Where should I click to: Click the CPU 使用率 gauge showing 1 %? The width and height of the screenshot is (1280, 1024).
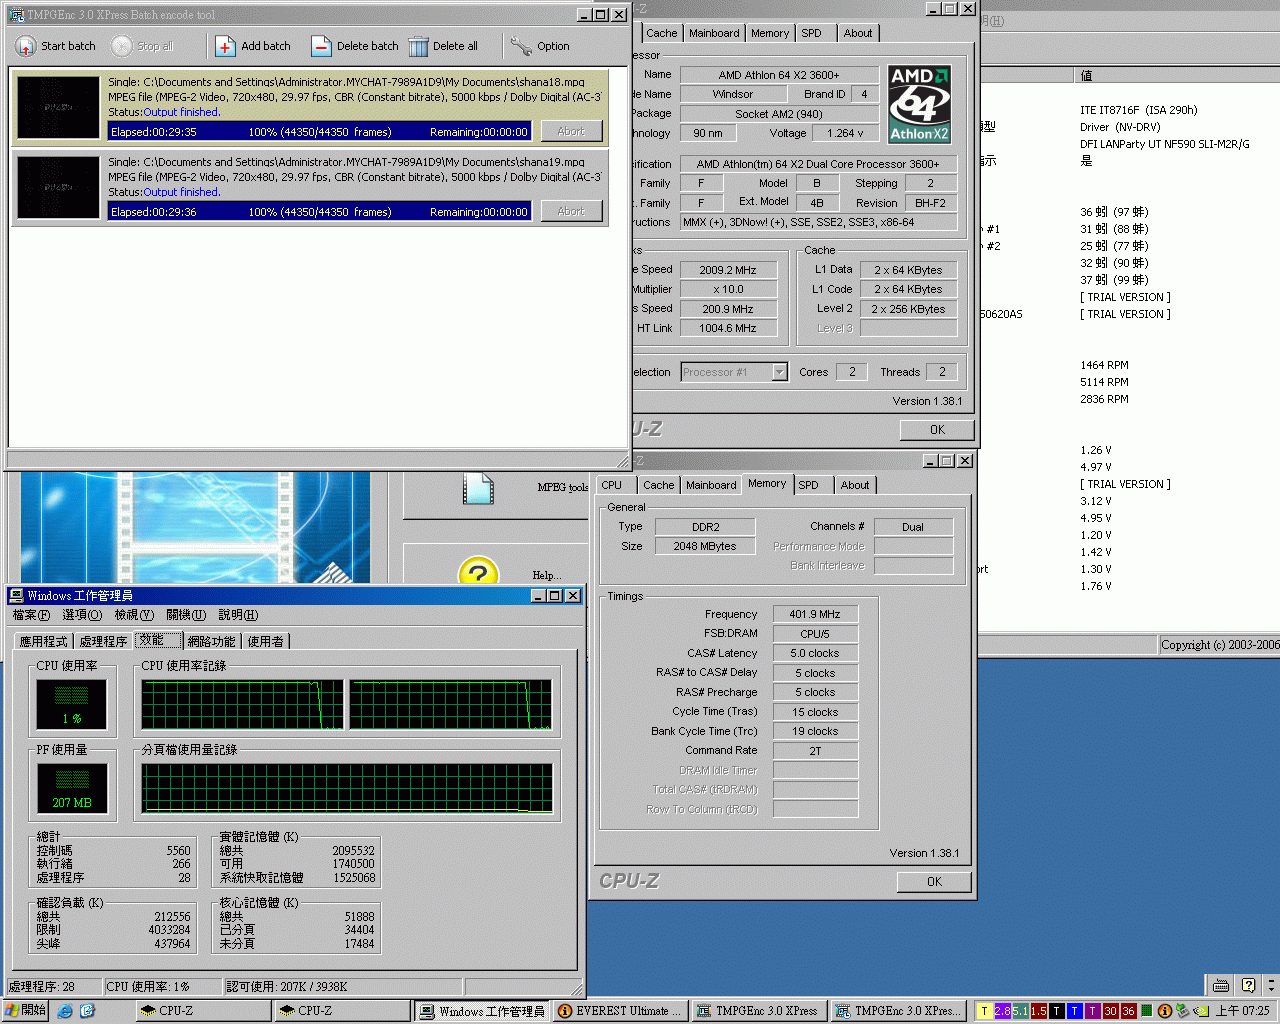(72, 704)
